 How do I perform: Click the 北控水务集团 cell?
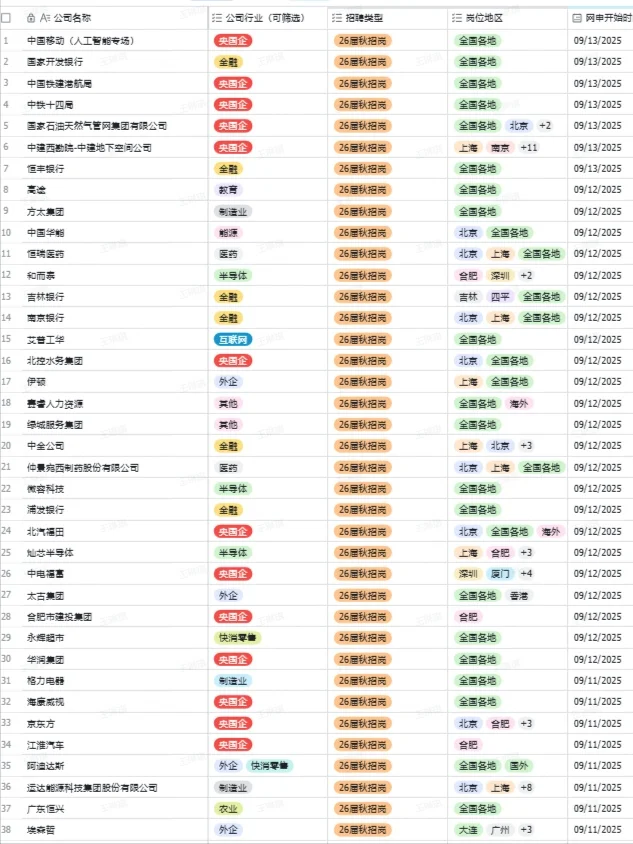117,361
